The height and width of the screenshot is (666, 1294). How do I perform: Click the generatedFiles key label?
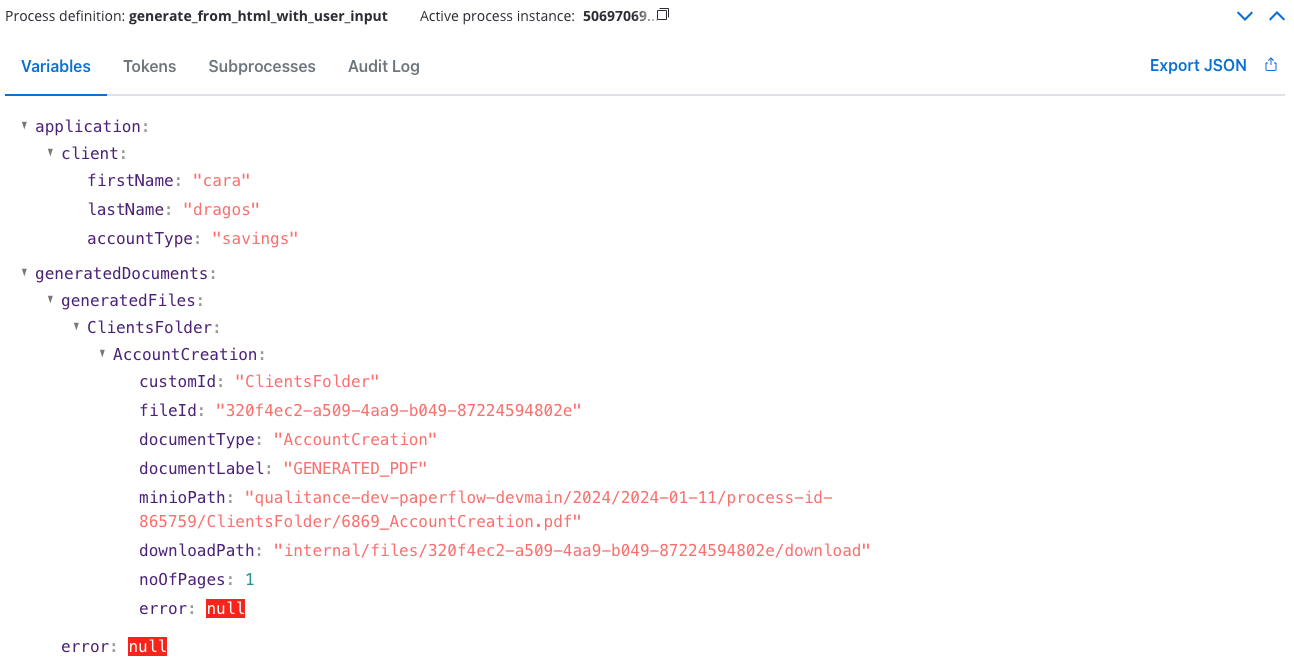[129, 300]
